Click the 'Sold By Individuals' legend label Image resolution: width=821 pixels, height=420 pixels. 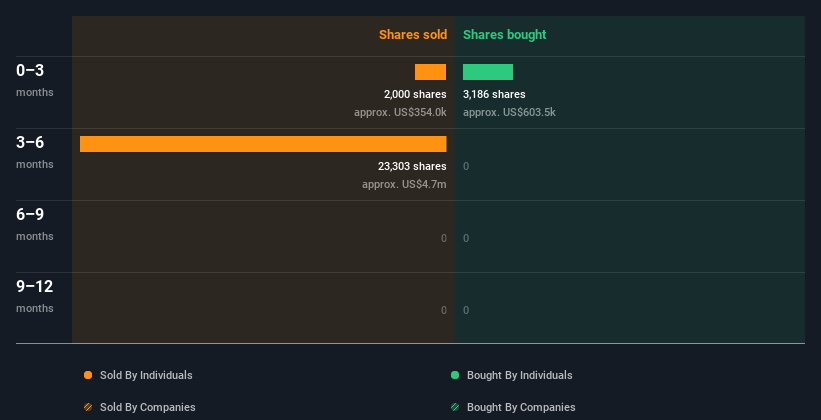click(x=146, y=375)
